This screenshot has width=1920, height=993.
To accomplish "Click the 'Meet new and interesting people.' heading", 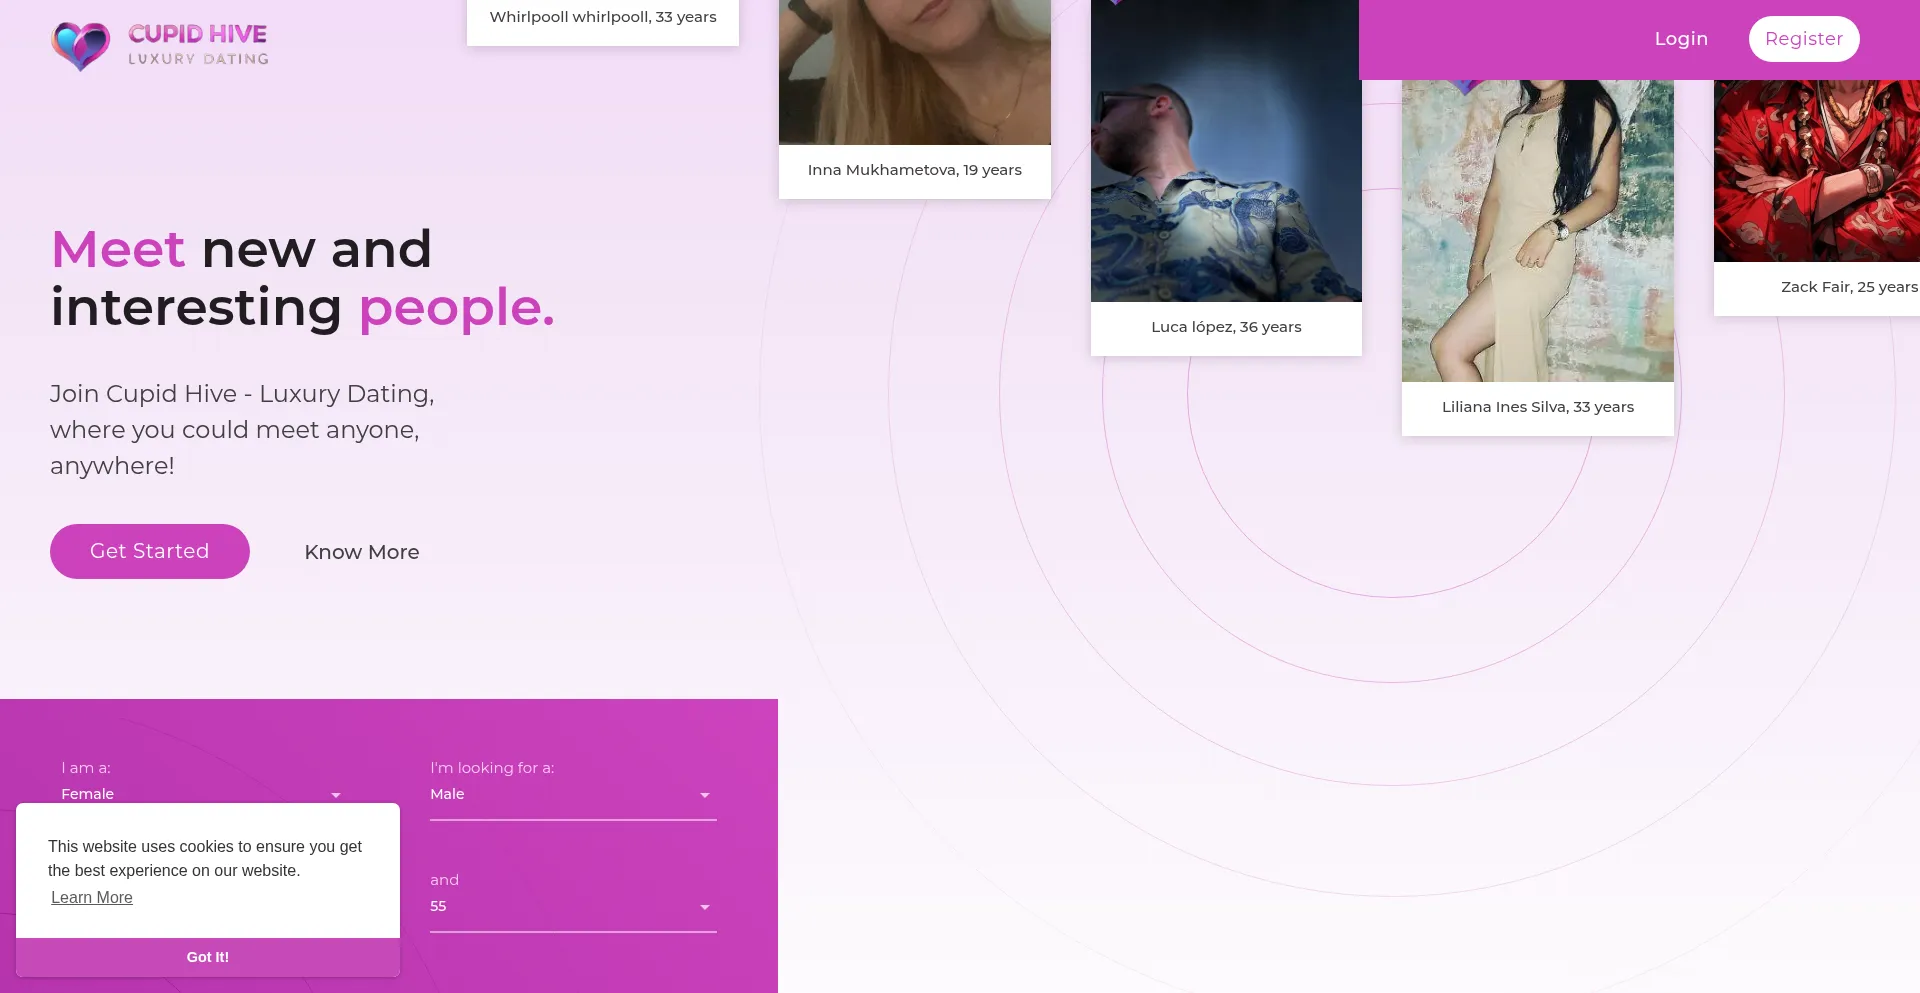I will pos(302,278).
